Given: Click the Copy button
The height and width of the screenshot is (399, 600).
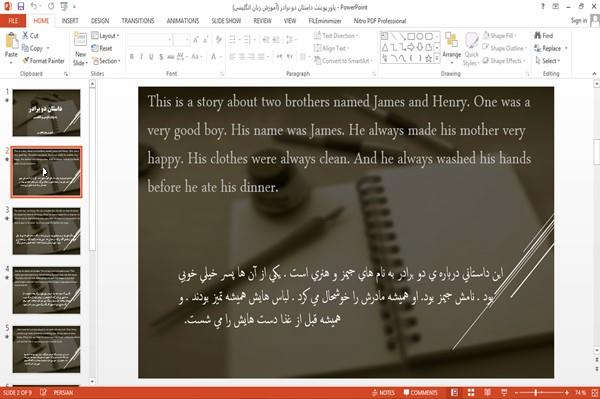Looking at the screenshot, I should point(33,48).
